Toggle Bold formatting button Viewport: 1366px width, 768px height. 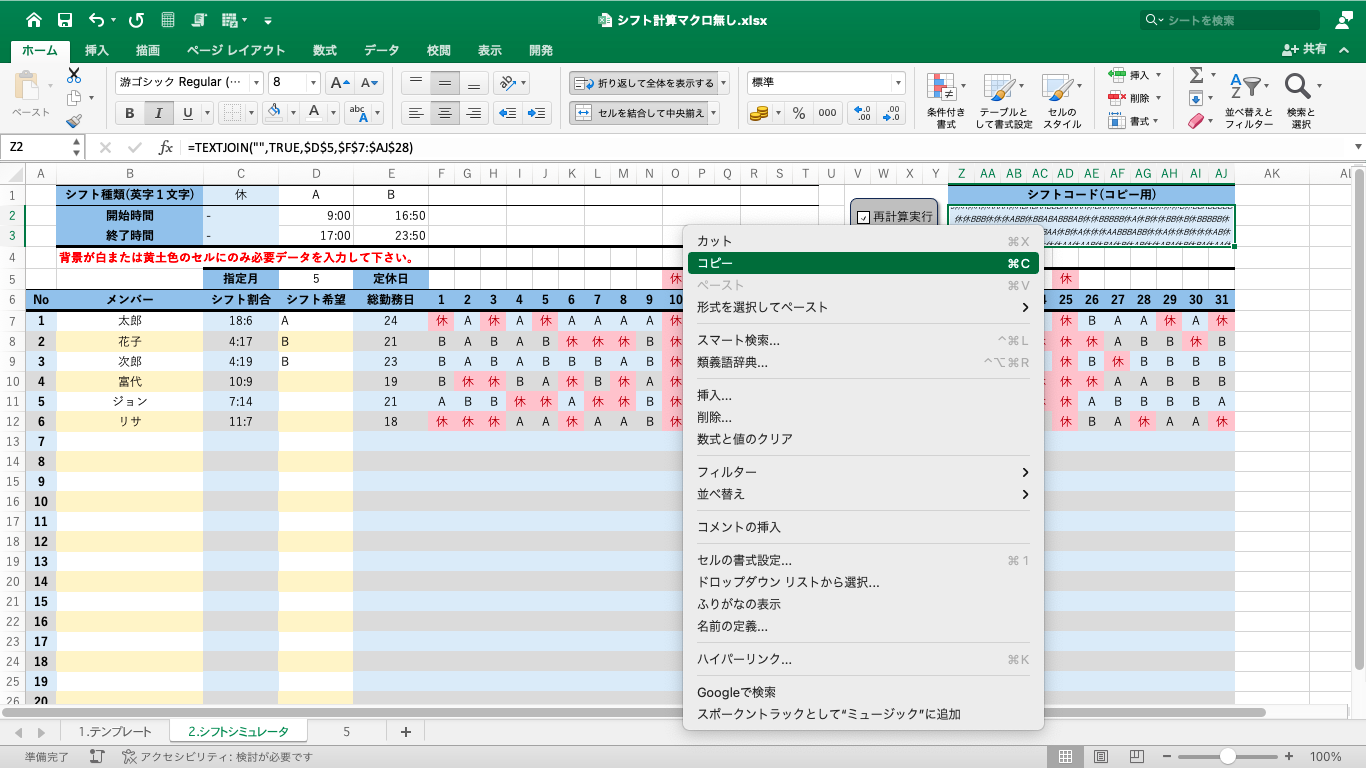pos(130,113)
